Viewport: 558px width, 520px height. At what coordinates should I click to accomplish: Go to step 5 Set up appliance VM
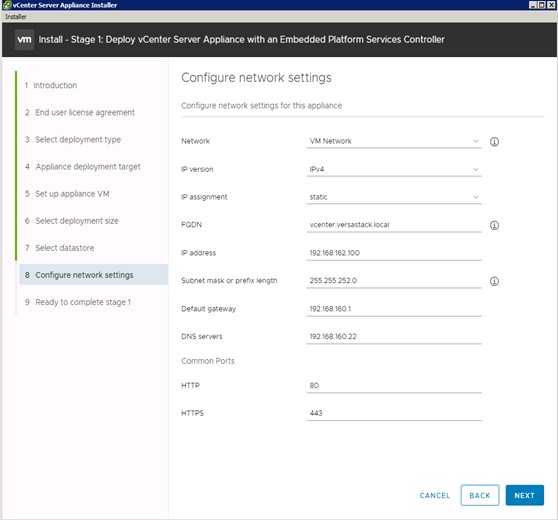point(67,194)
